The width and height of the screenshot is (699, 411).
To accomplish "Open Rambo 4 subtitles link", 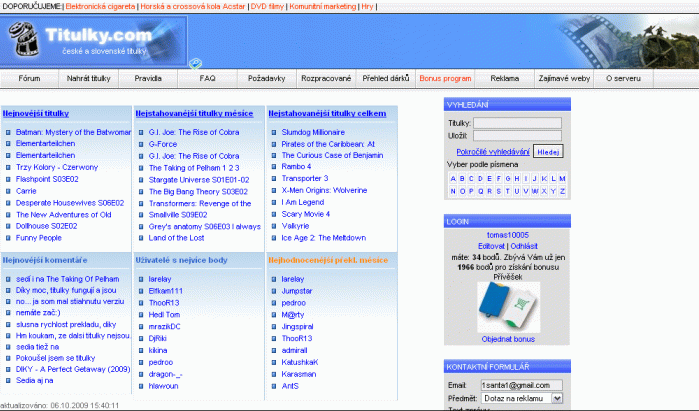I will click(x=296, y=167).
